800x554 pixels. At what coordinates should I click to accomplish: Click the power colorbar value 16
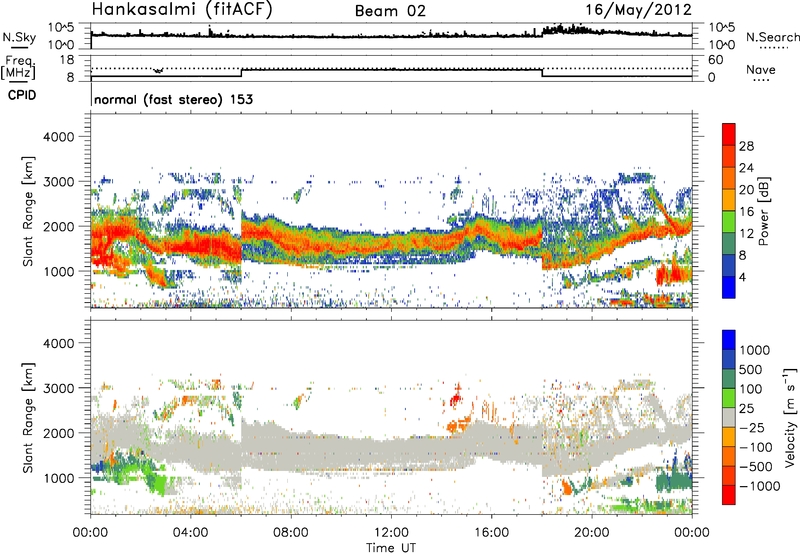click(x=746, y=212)
